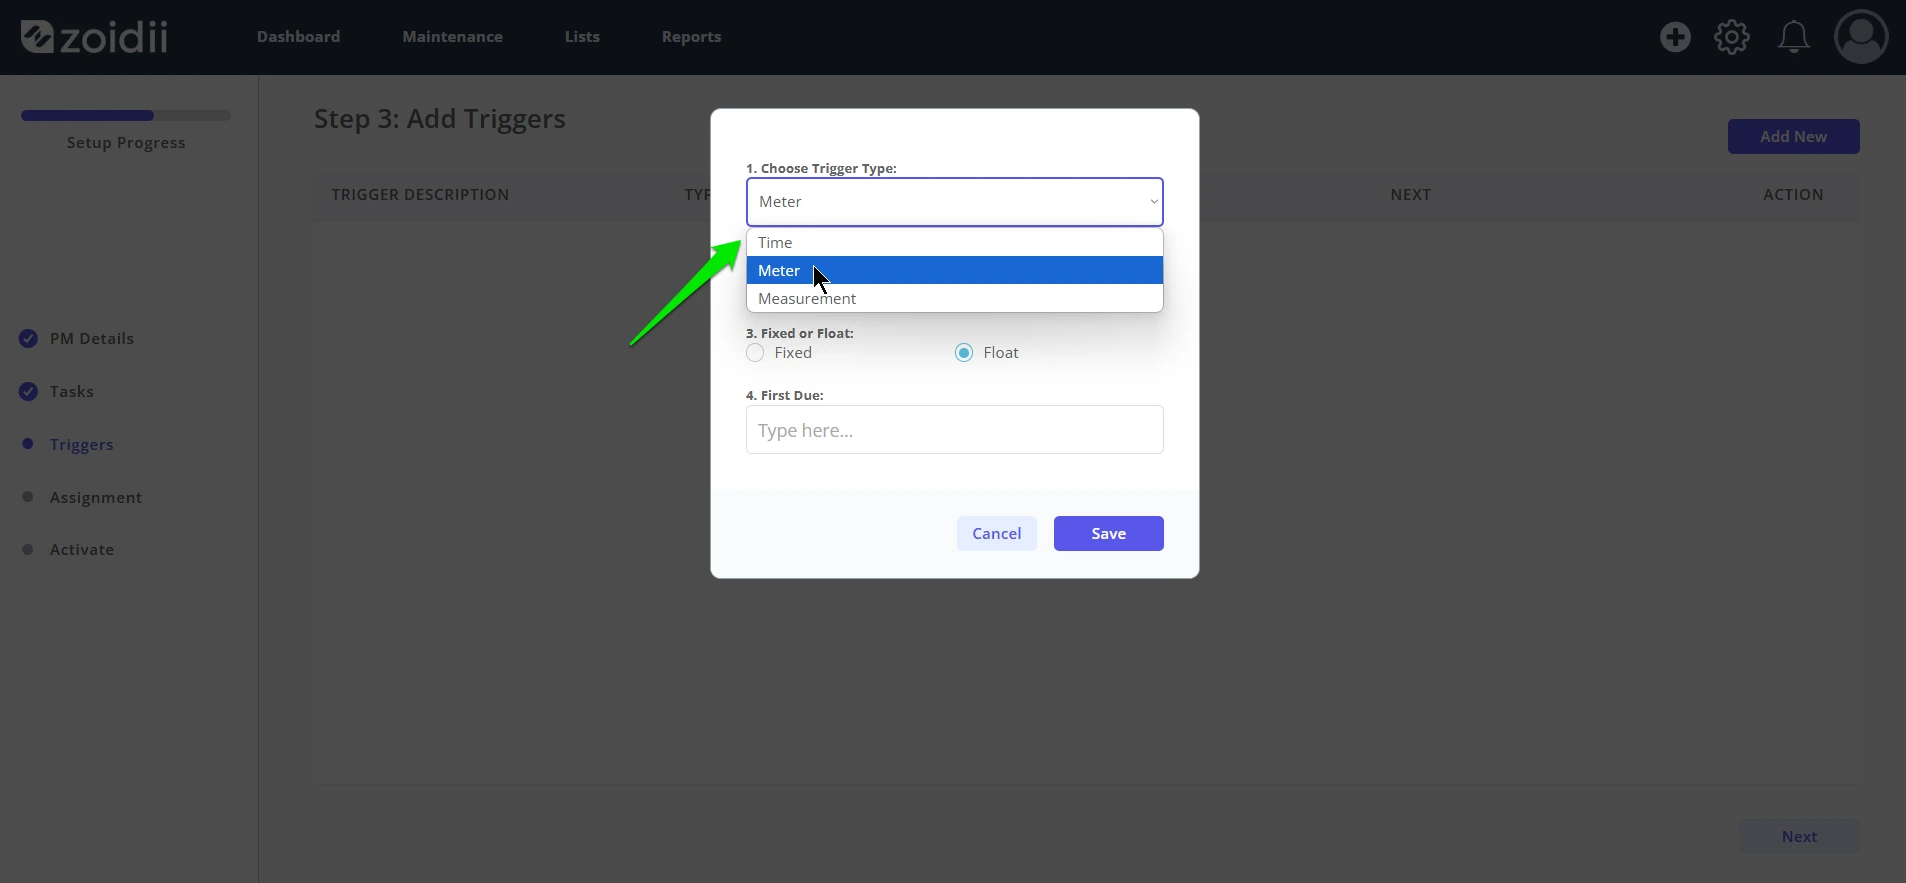
Task: Click the Save button
Action: pos(1108,534)
